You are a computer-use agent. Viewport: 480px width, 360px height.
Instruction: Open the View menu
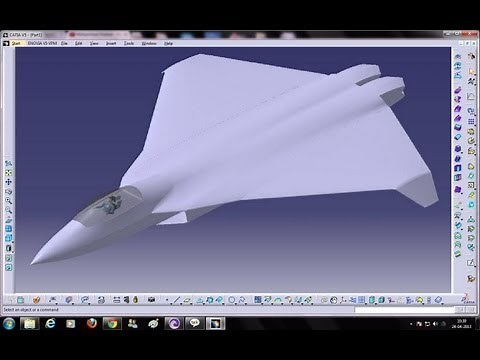coord(94,43)
